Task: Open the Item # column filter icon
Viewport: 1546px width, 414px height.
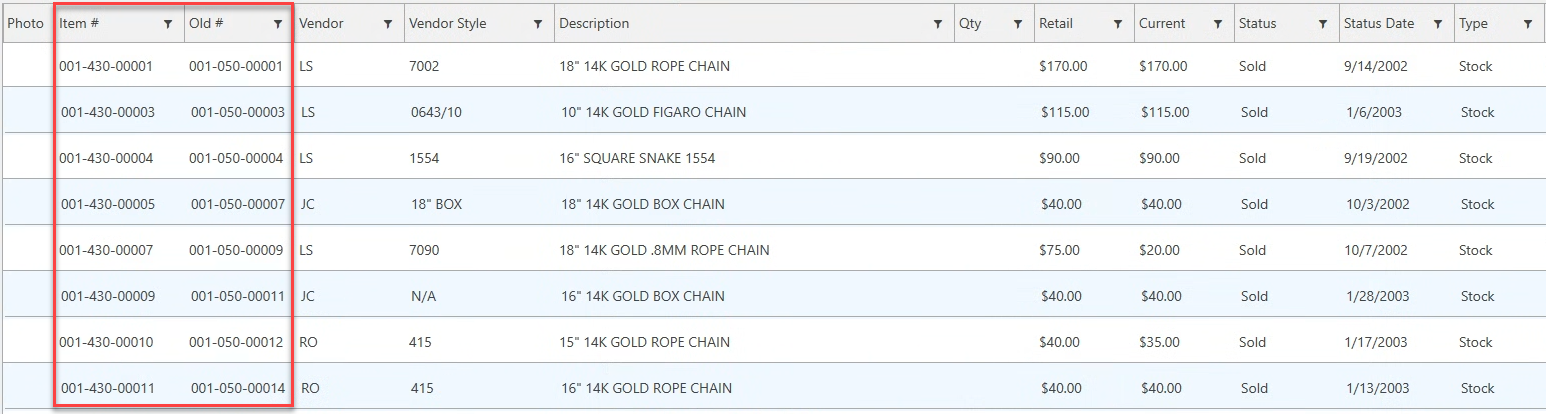Action: pyautogui.click(x=168, y=24)
